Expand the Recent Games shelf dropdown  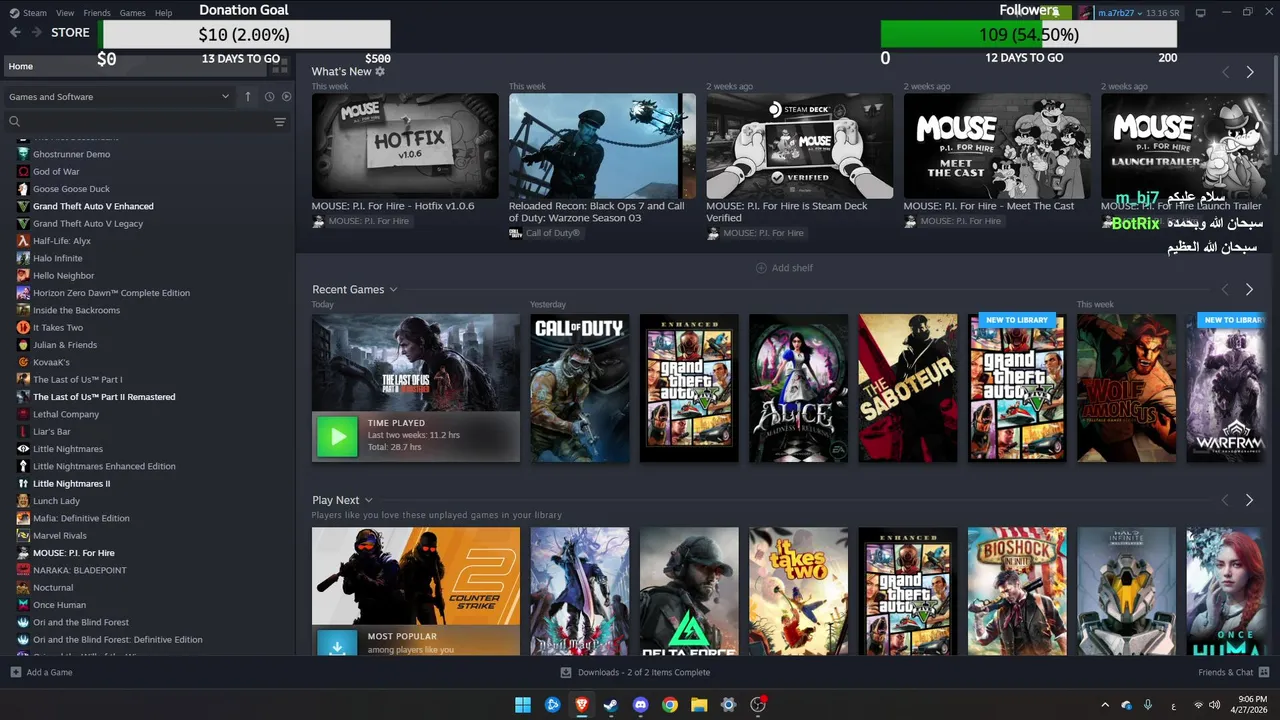pyautogui.click(x=393, y=290)
